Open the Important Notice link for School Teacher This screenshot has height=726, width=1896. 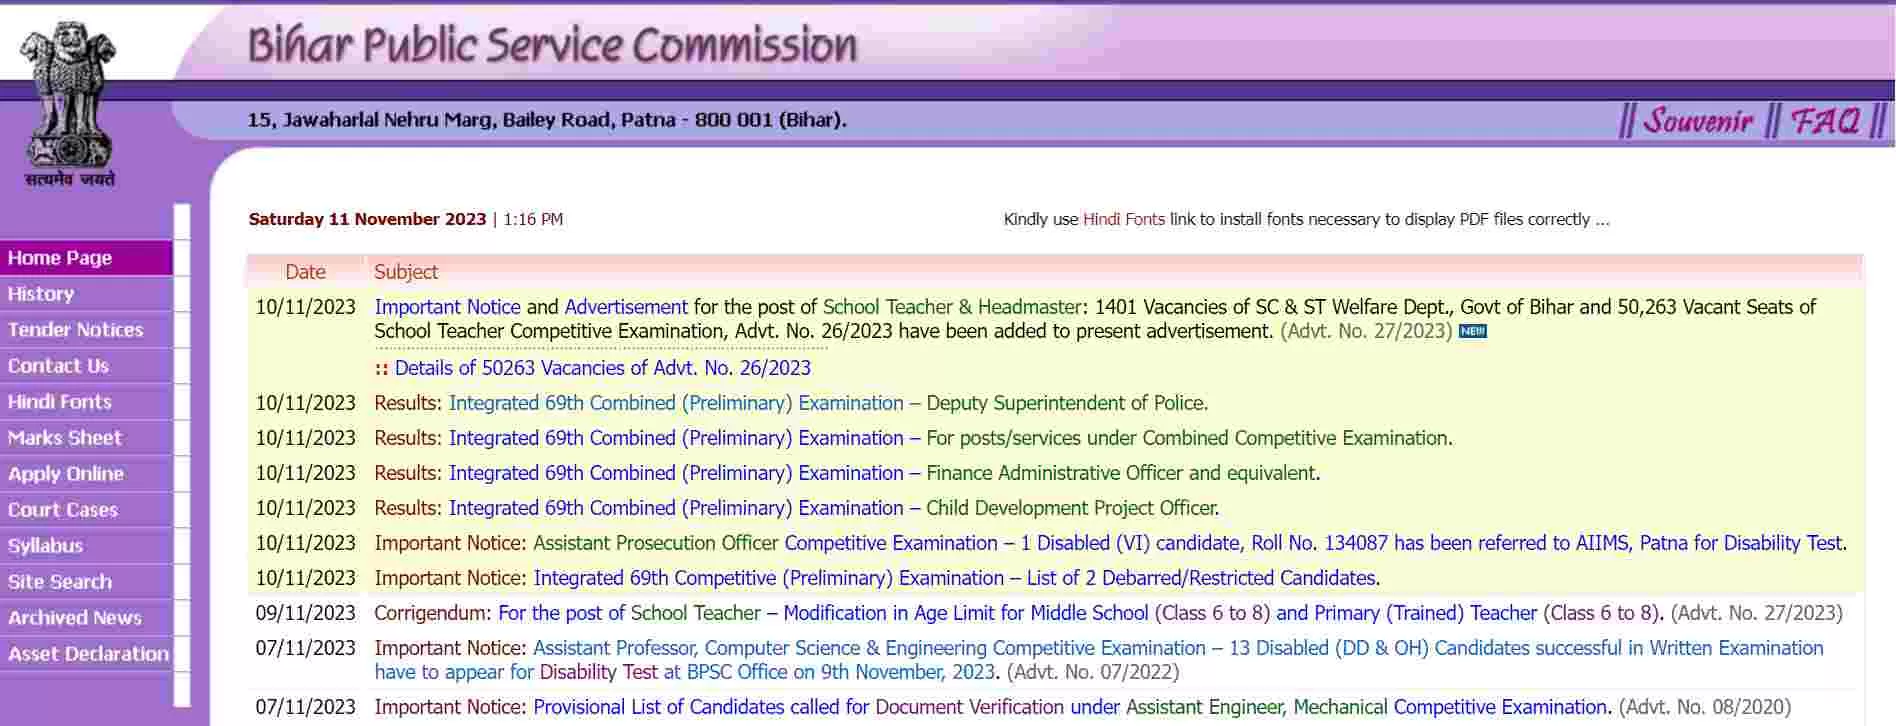447,307
